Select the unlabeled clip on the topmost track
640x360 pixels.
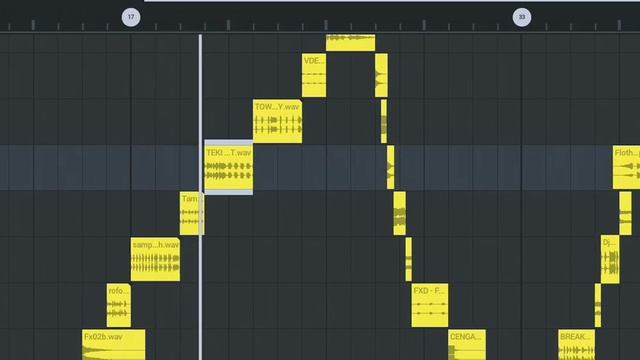[x=351, y=43]
